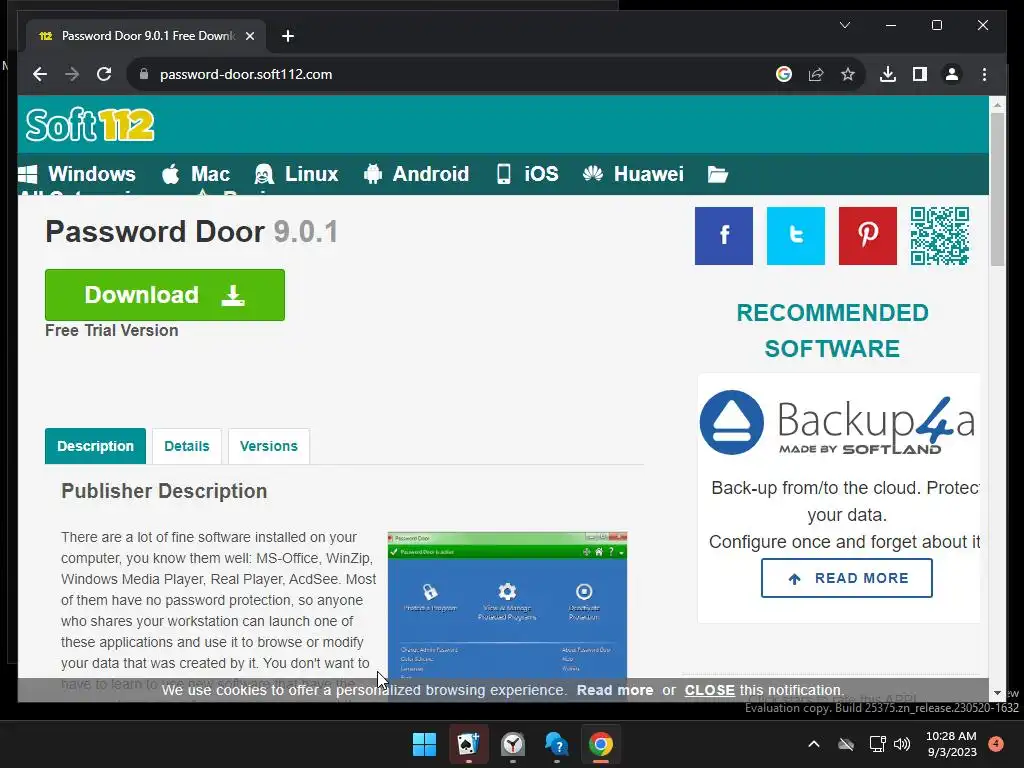The height and width of the screenshot is (768, 1024).
Task: Open the cookie Read more link
Action: [x=615, y=690]
